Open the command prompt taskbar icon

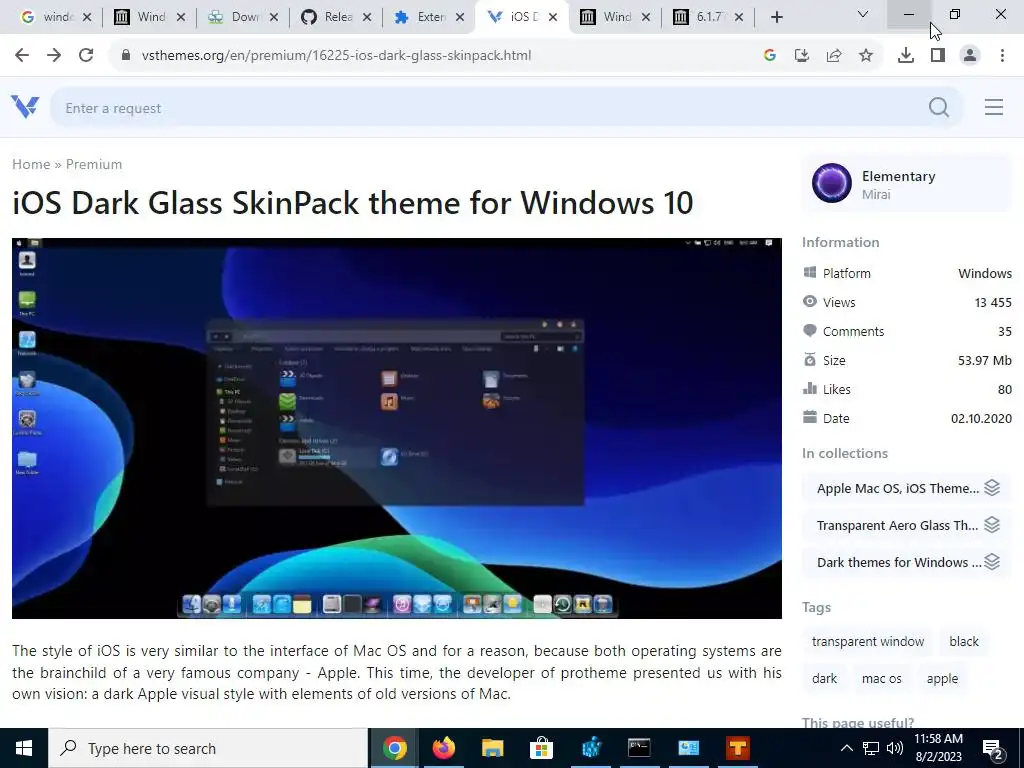[639, 748]
